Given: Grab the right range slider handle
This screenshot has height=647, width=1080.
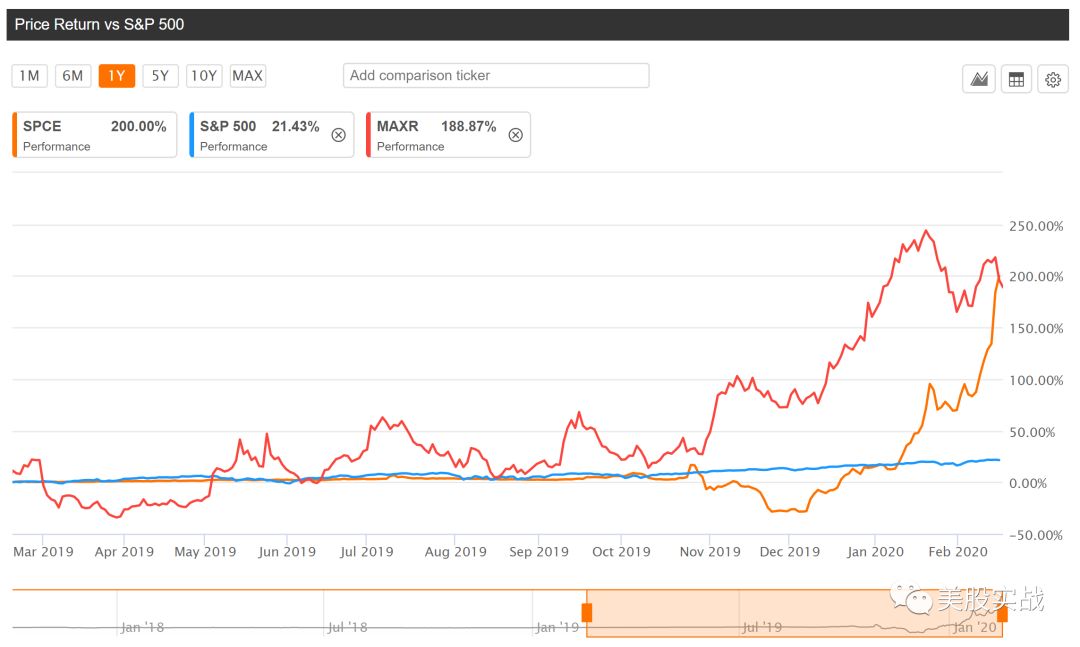Looking at the screenshot, I should pyautogui.click(x=1002, y=613).
